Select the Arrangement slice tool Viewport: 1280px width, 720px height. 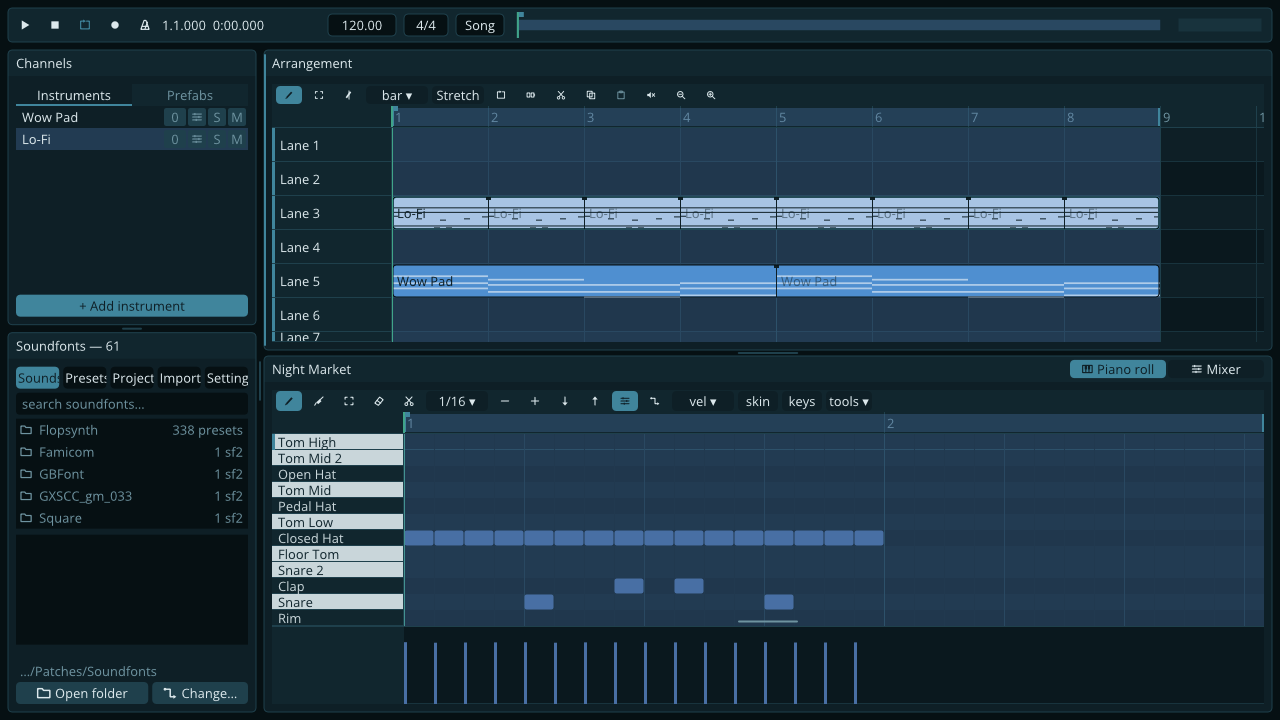[349, 95]
